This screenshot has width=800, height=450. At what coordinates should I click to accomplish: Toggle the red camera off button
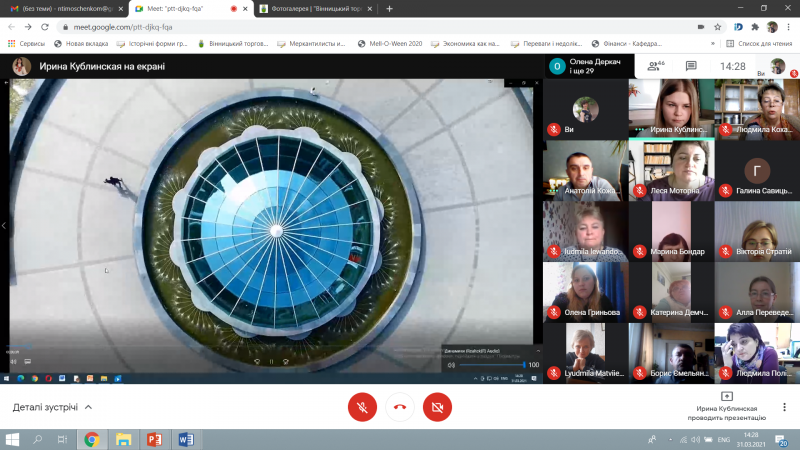tap(437, 407)
